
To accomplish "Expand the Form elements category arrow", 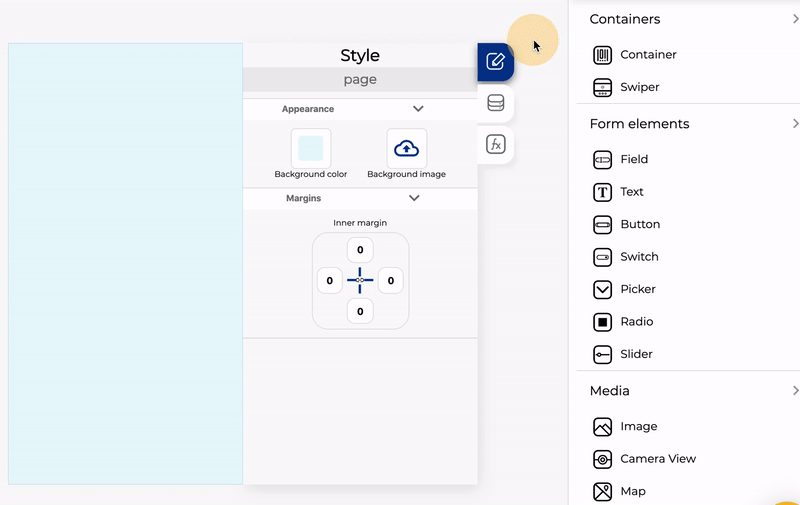I will (x=795, y=123).
